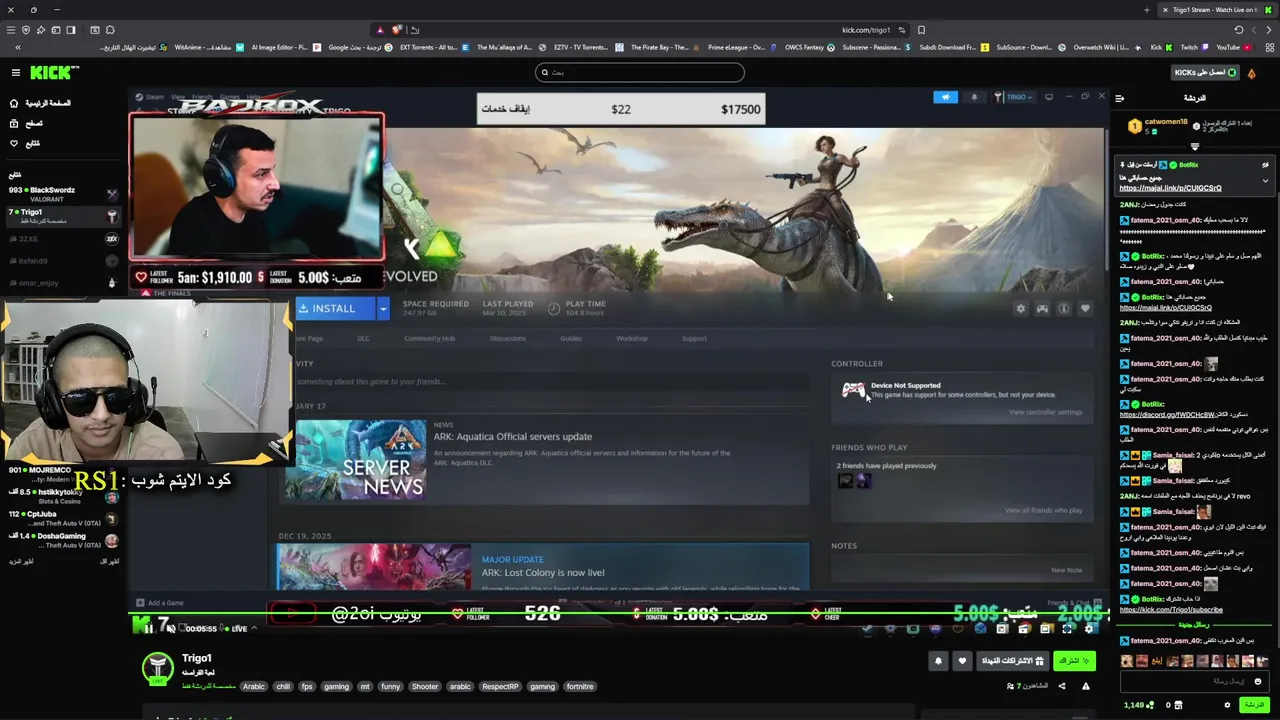1280x720 pixels.
Task: Open DoshaGaming recommended channel
Action: tap(62, 540)
